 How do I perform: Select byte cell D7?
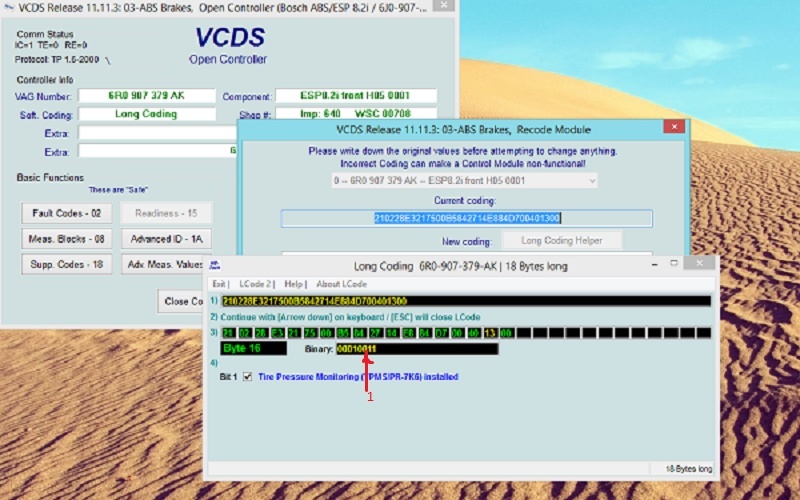(x=441, y=333)
